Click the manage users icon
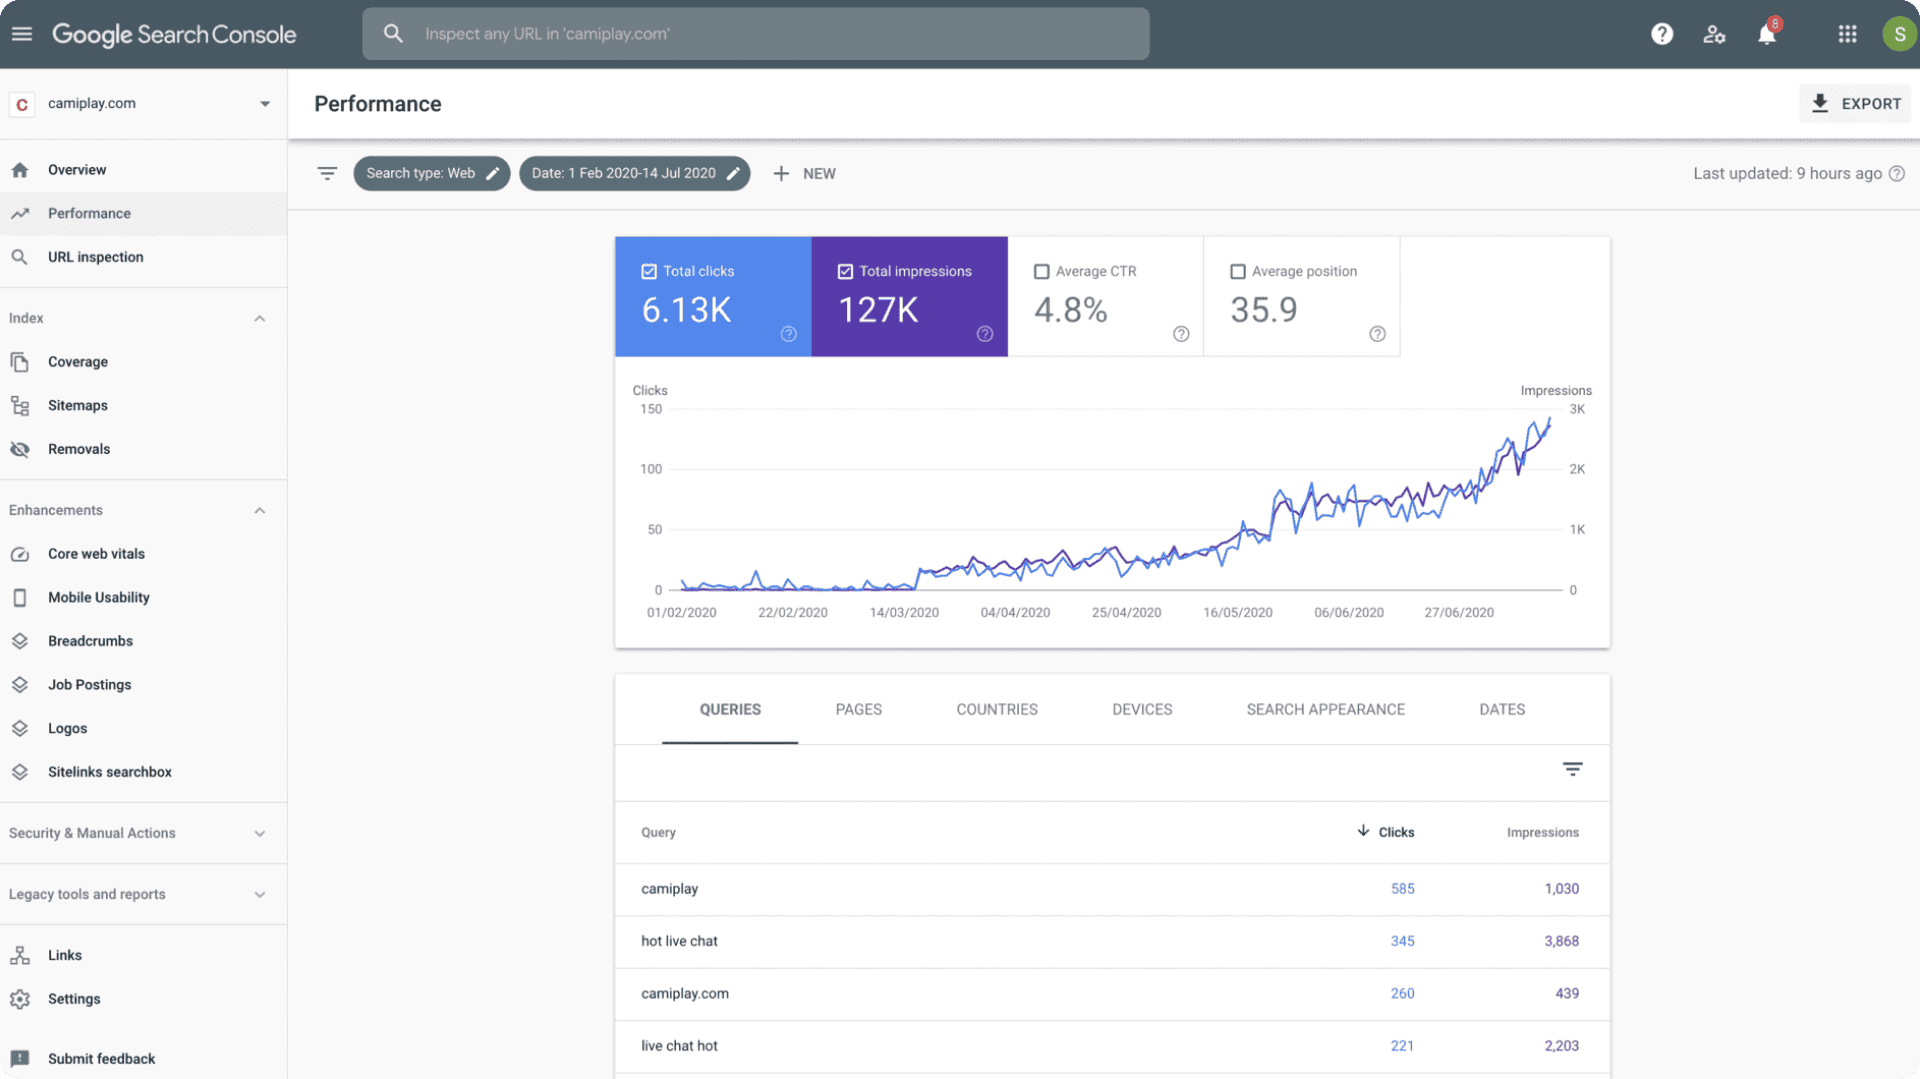 tap(1714, 35)
